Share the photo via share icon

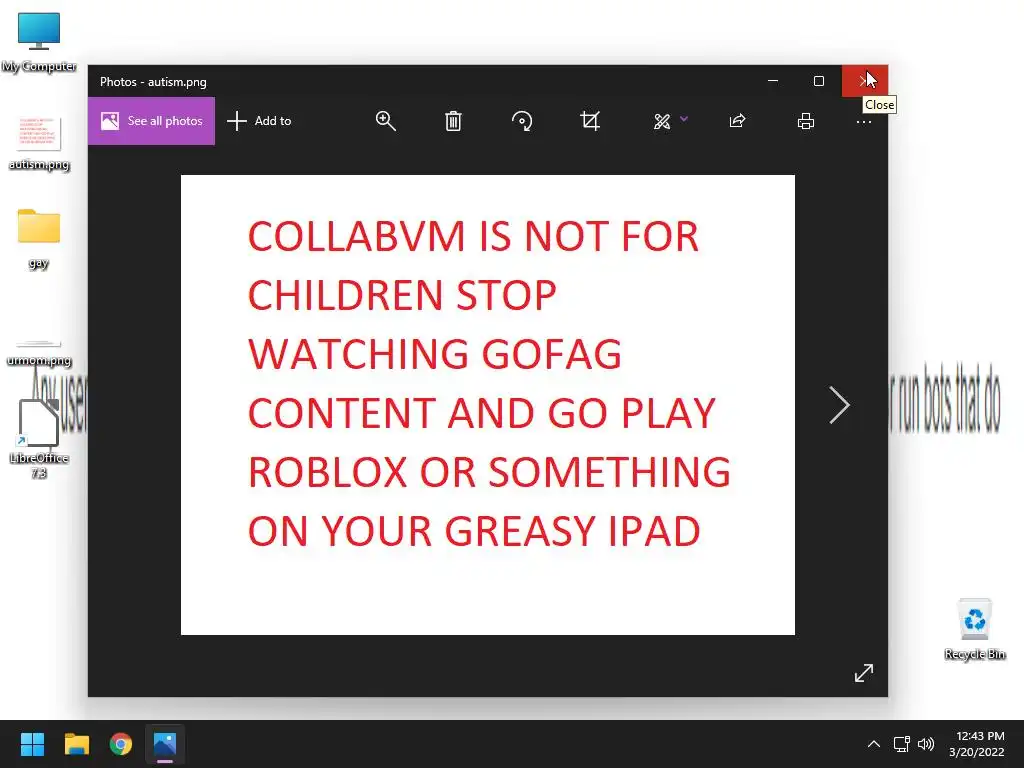pos(737,121)
